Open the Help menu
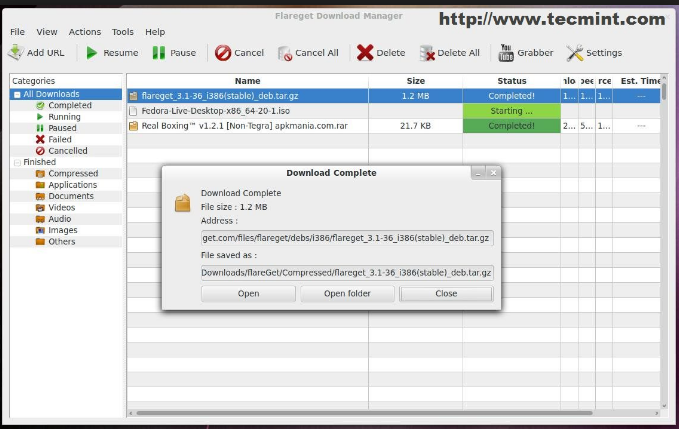This screenshot has width=679, height=429. tap(155, 32)
